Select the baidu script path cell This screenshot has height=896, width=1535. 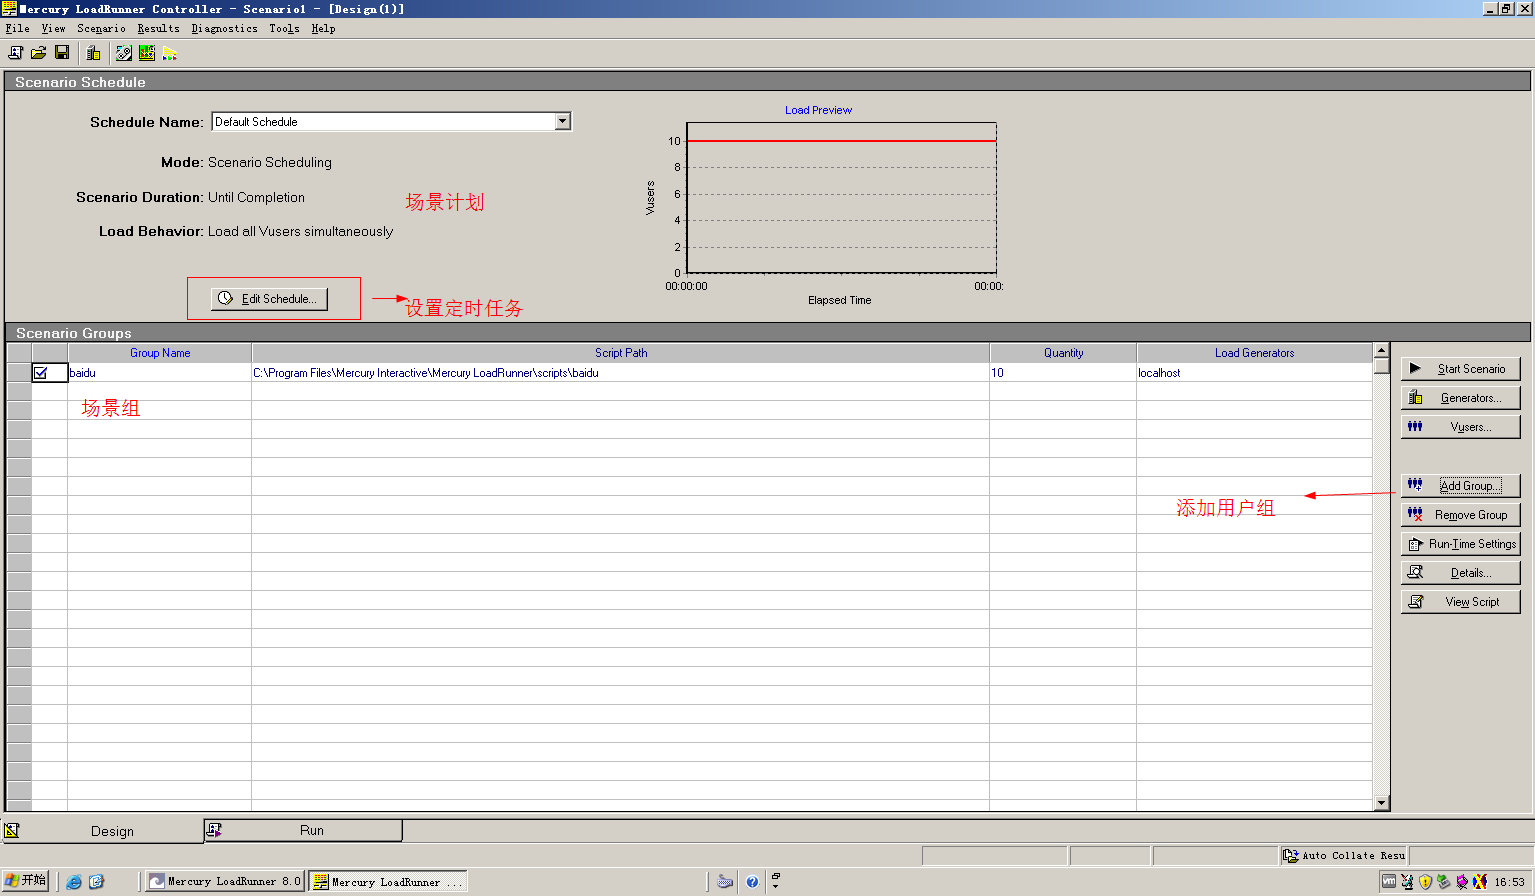pos(621,372)
